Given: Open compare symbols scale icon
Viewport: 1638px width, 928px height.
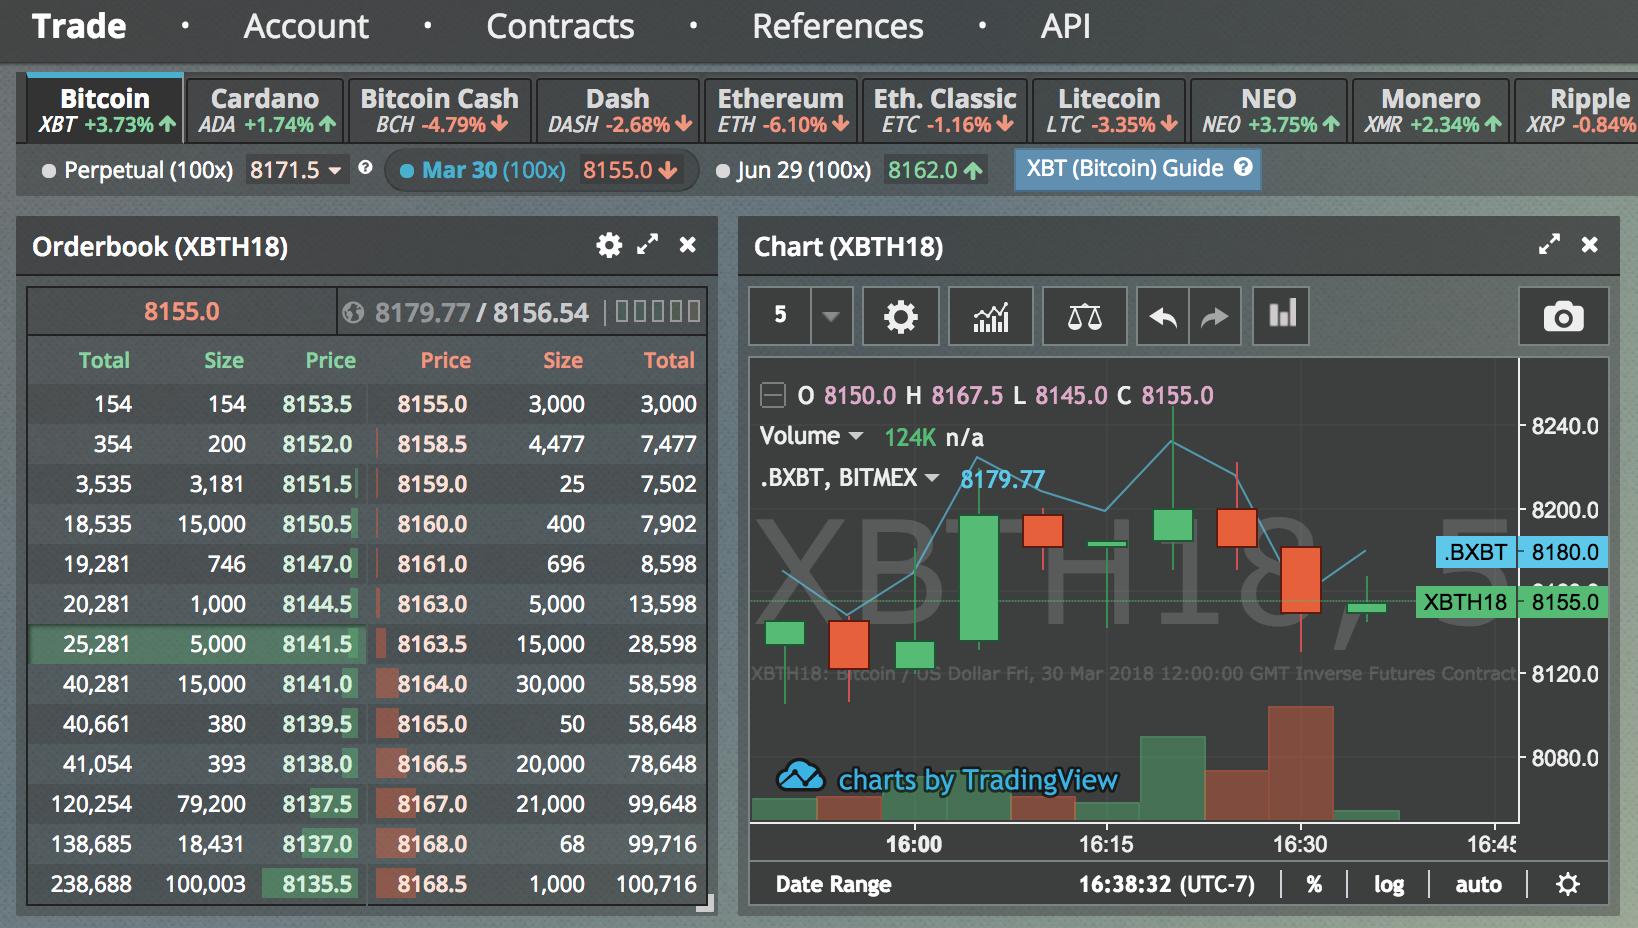Looking at the screenshot, I should pyautogui.click(x=1085, y=316).
